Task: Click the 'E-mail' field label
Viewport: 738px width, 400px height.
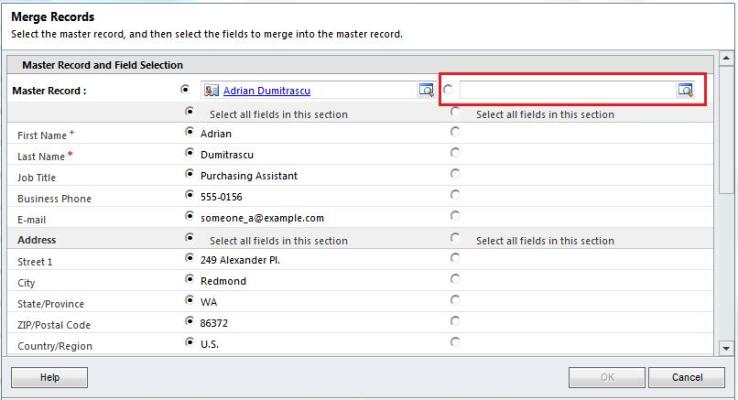Action: tap(32, 220)
